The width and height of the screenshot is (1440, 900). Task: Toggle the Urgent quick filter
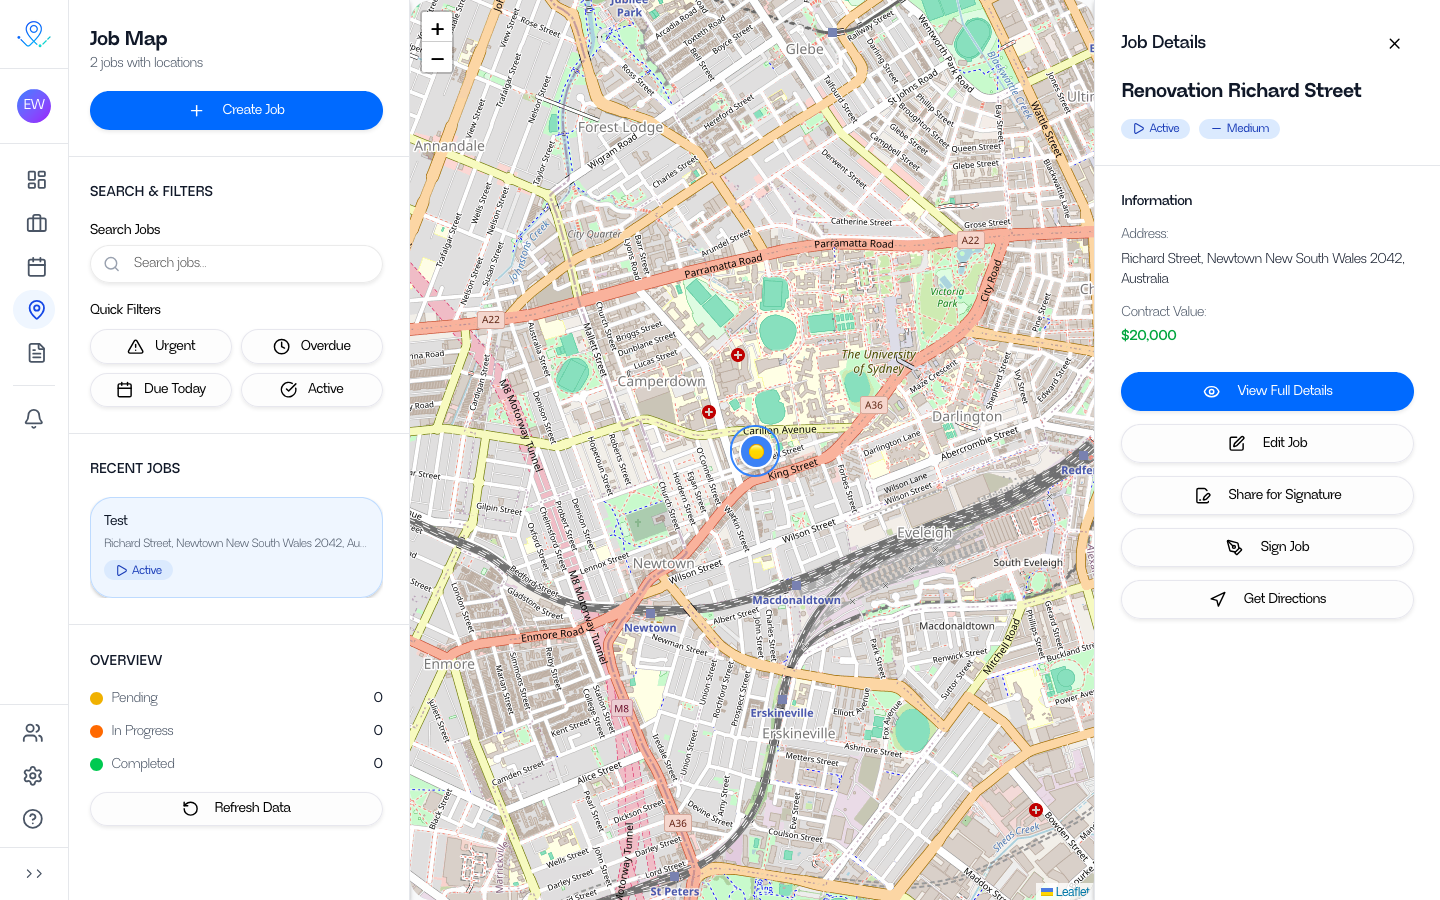pyautogui.click(x=161, y=346)
